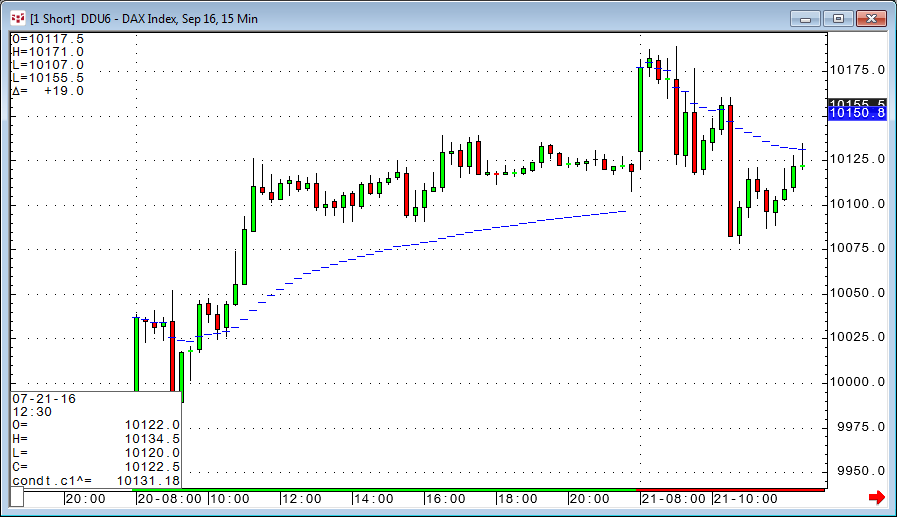Click the H= 10134.5 cursor value
This screenshot has height=519, width=897.
tap(96, 439)
